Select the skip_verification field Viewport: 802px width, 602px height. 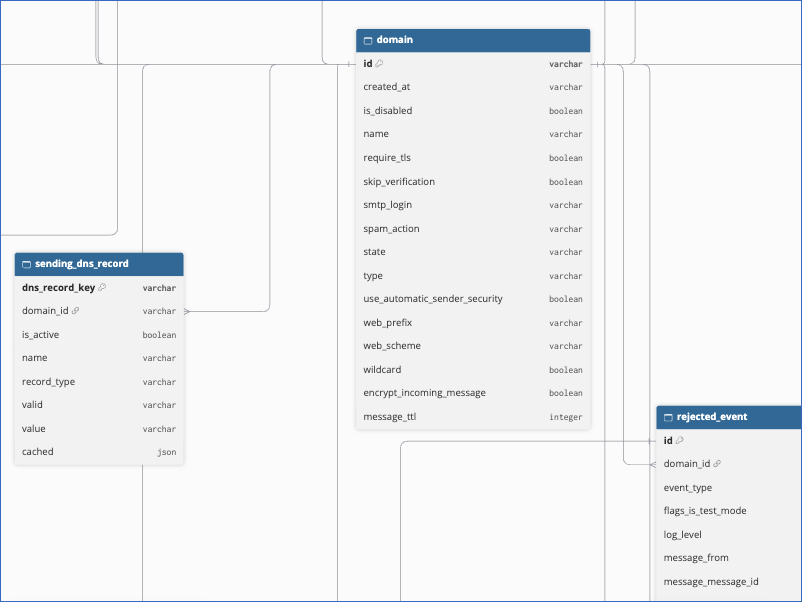pos(473,182)
